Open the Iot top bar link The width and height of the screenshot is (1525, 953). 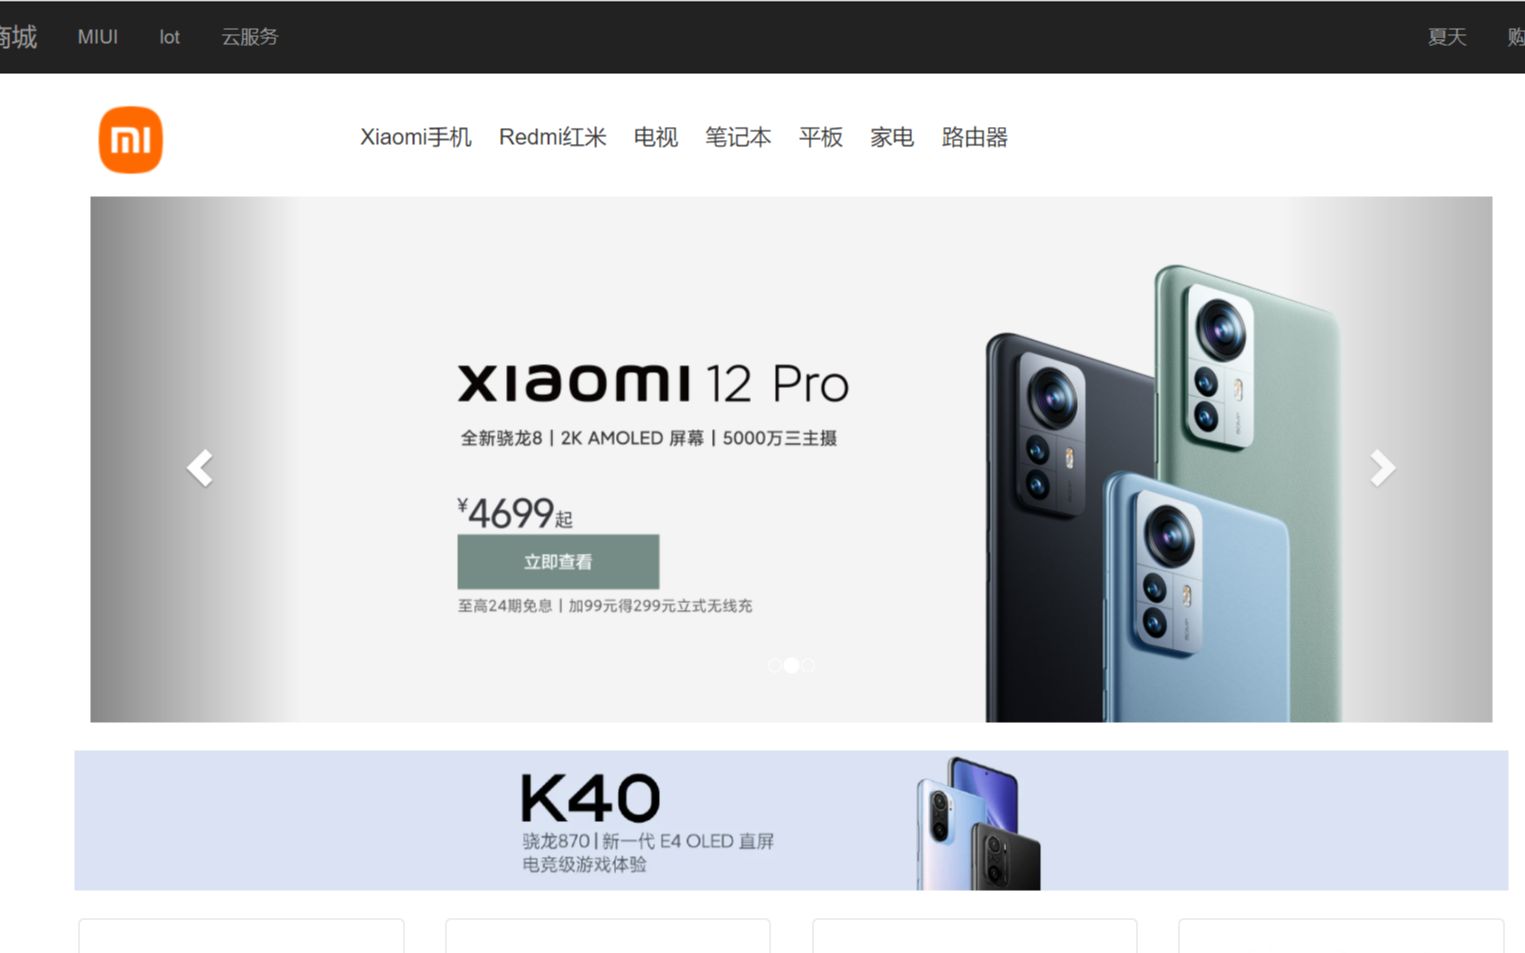click(x=170, y=37)
